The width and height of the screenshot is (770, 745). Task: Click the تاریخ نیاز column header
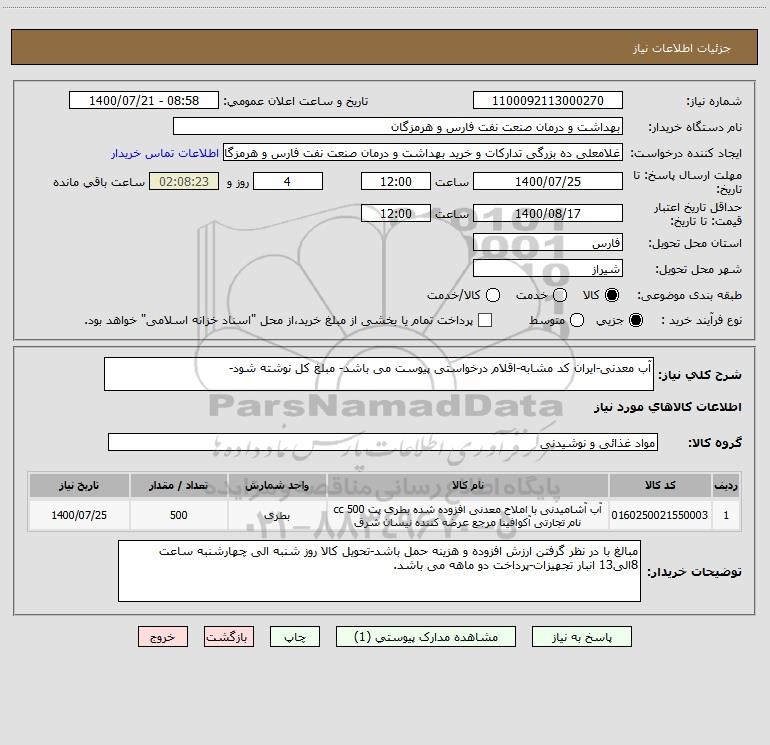(x=79, y=485)
